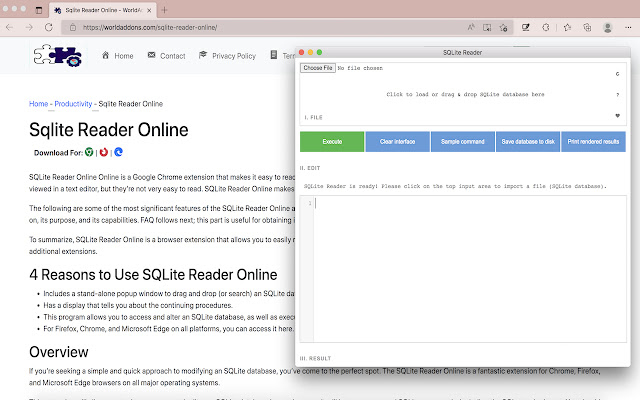Click the WorldAddons puzzle logo
Viewport: 640px width, 400px height.
[x=58, y=56]
